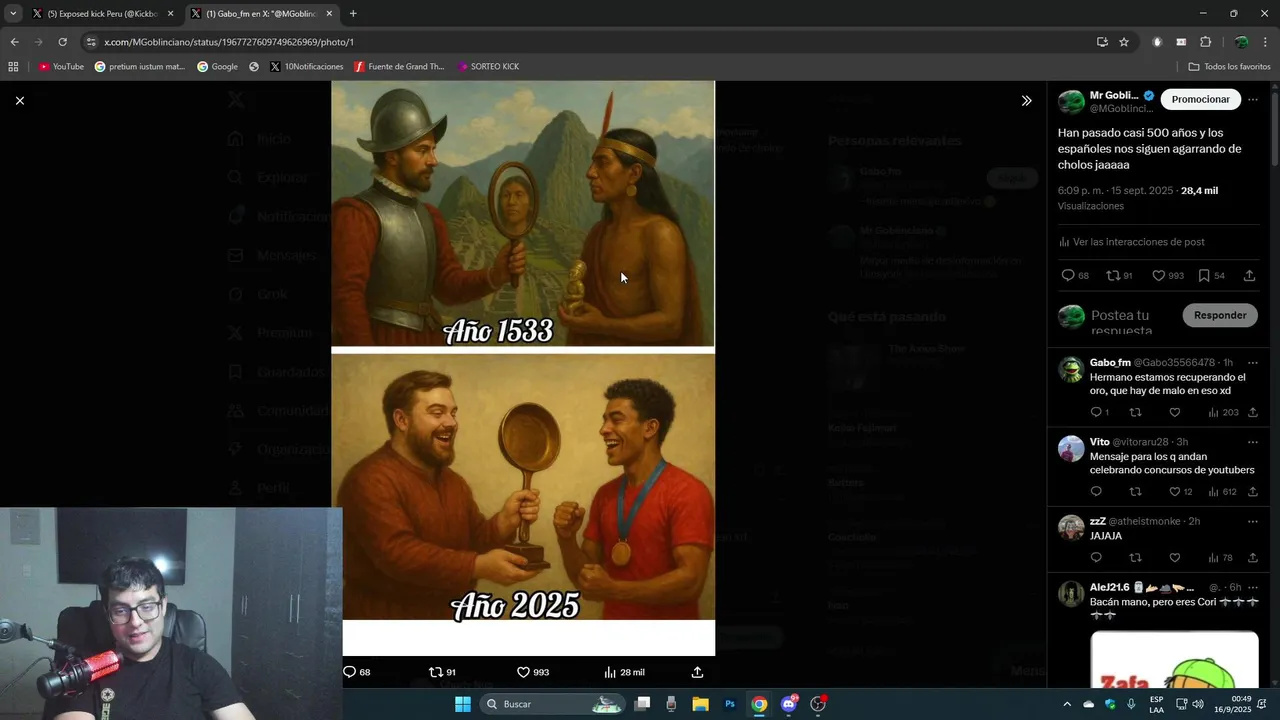Repost Gabo_fm's comment
The height and width of the screenshot is (720, 1280).
[1135, 412]
